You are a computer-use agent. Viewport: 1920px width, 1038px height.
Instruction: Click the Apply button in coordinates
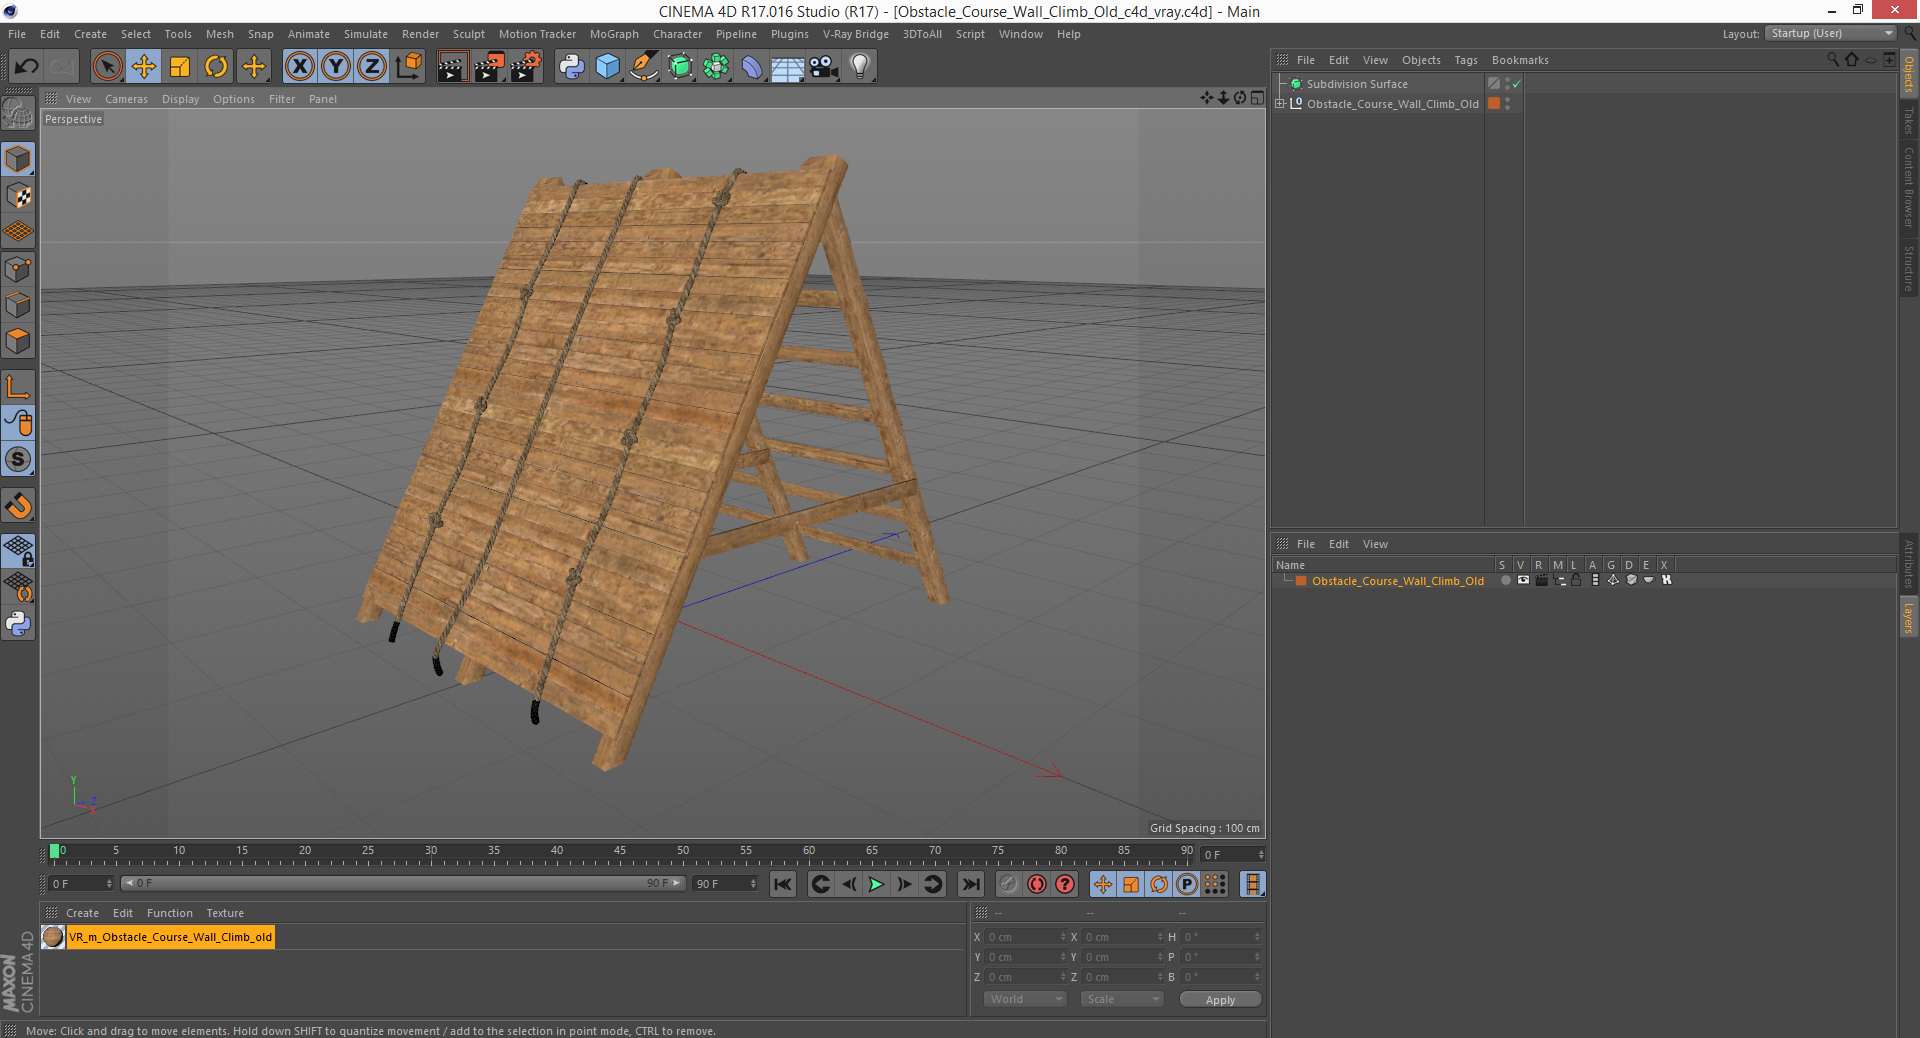coord(1220,1000)
